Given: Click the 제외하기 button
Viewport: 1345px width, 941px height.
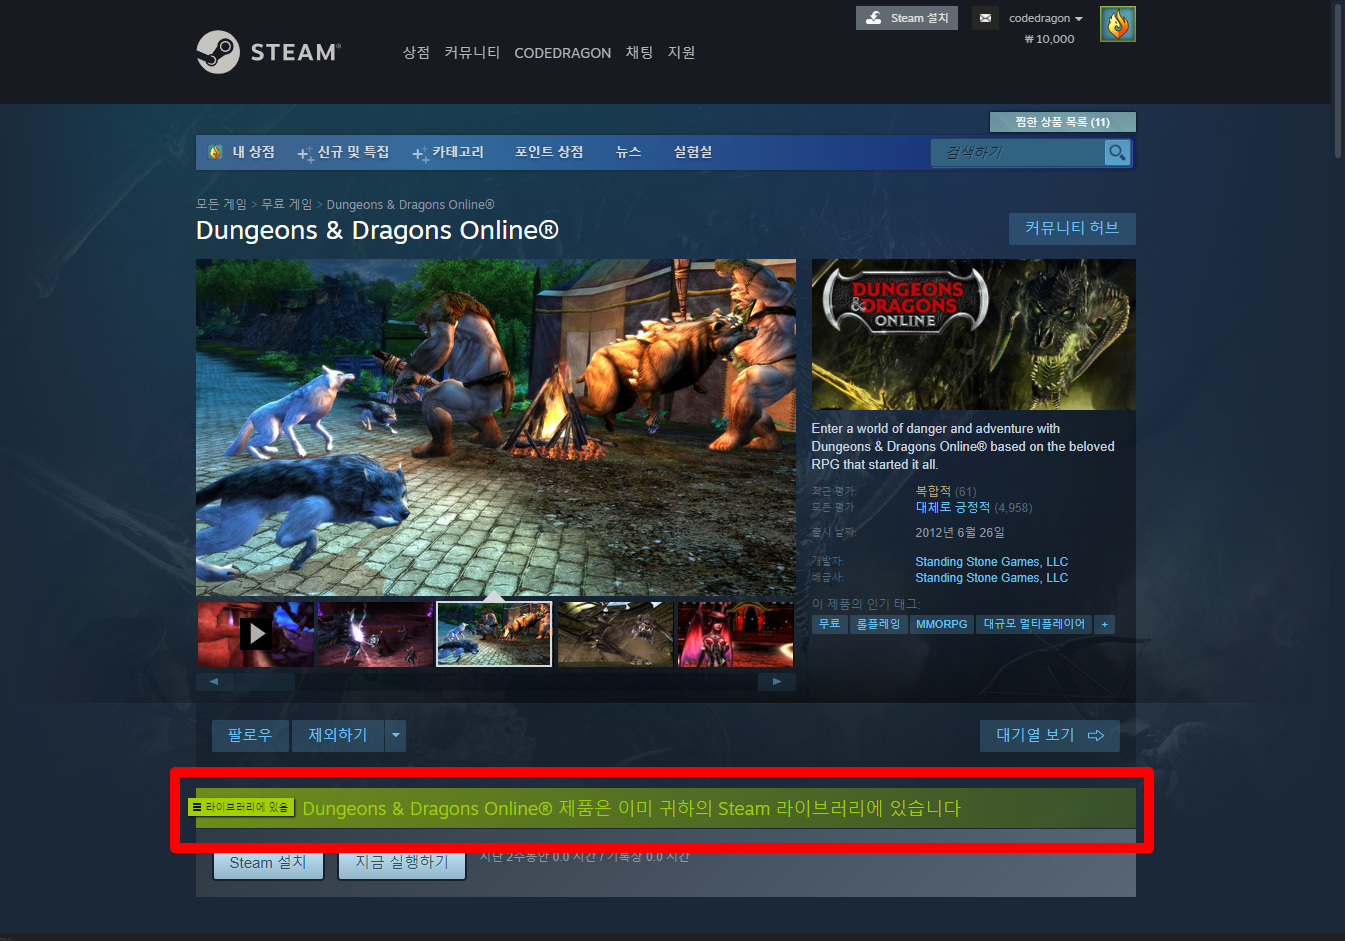Looking at the screenshot, I should click(338, 735).
